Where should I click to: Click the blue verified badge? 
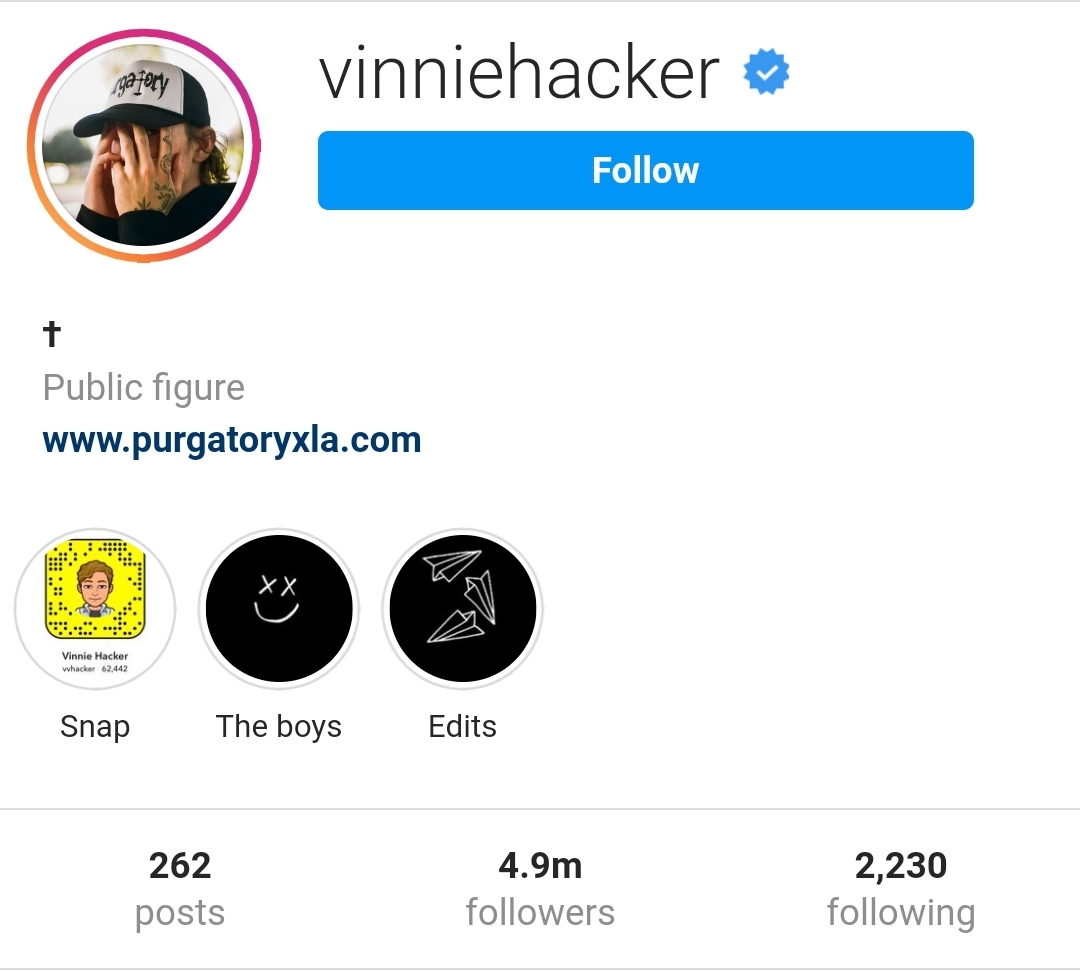click(766, 72)
